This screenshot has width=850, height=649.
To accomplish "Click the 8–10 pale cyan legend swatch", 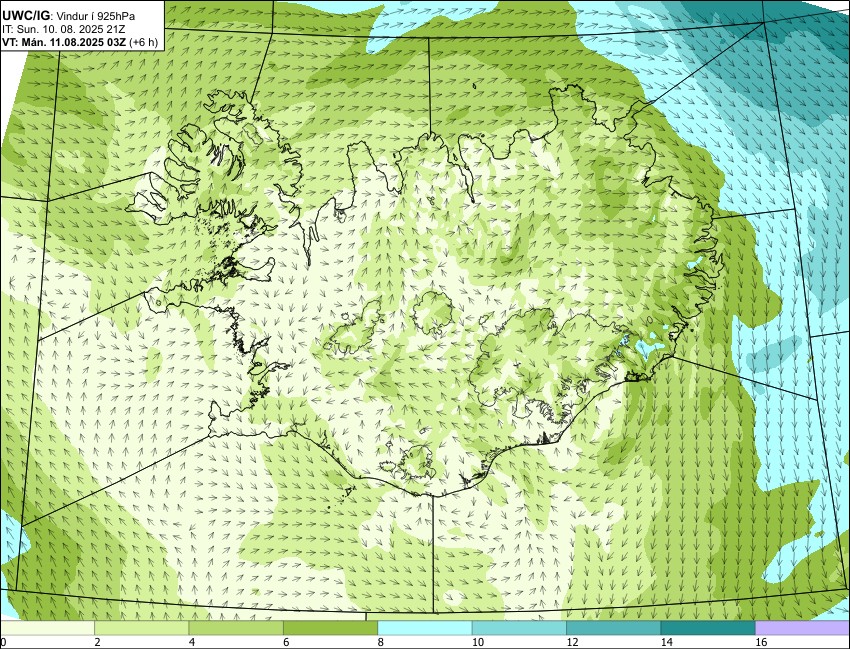I will (424, 628).
